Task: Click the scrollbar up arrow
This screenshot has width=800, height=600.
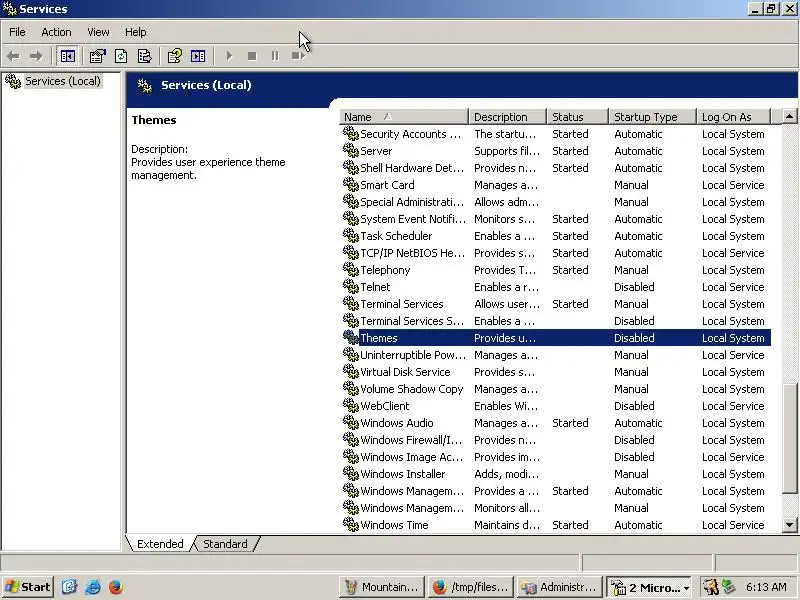Action: click(789, 117)
